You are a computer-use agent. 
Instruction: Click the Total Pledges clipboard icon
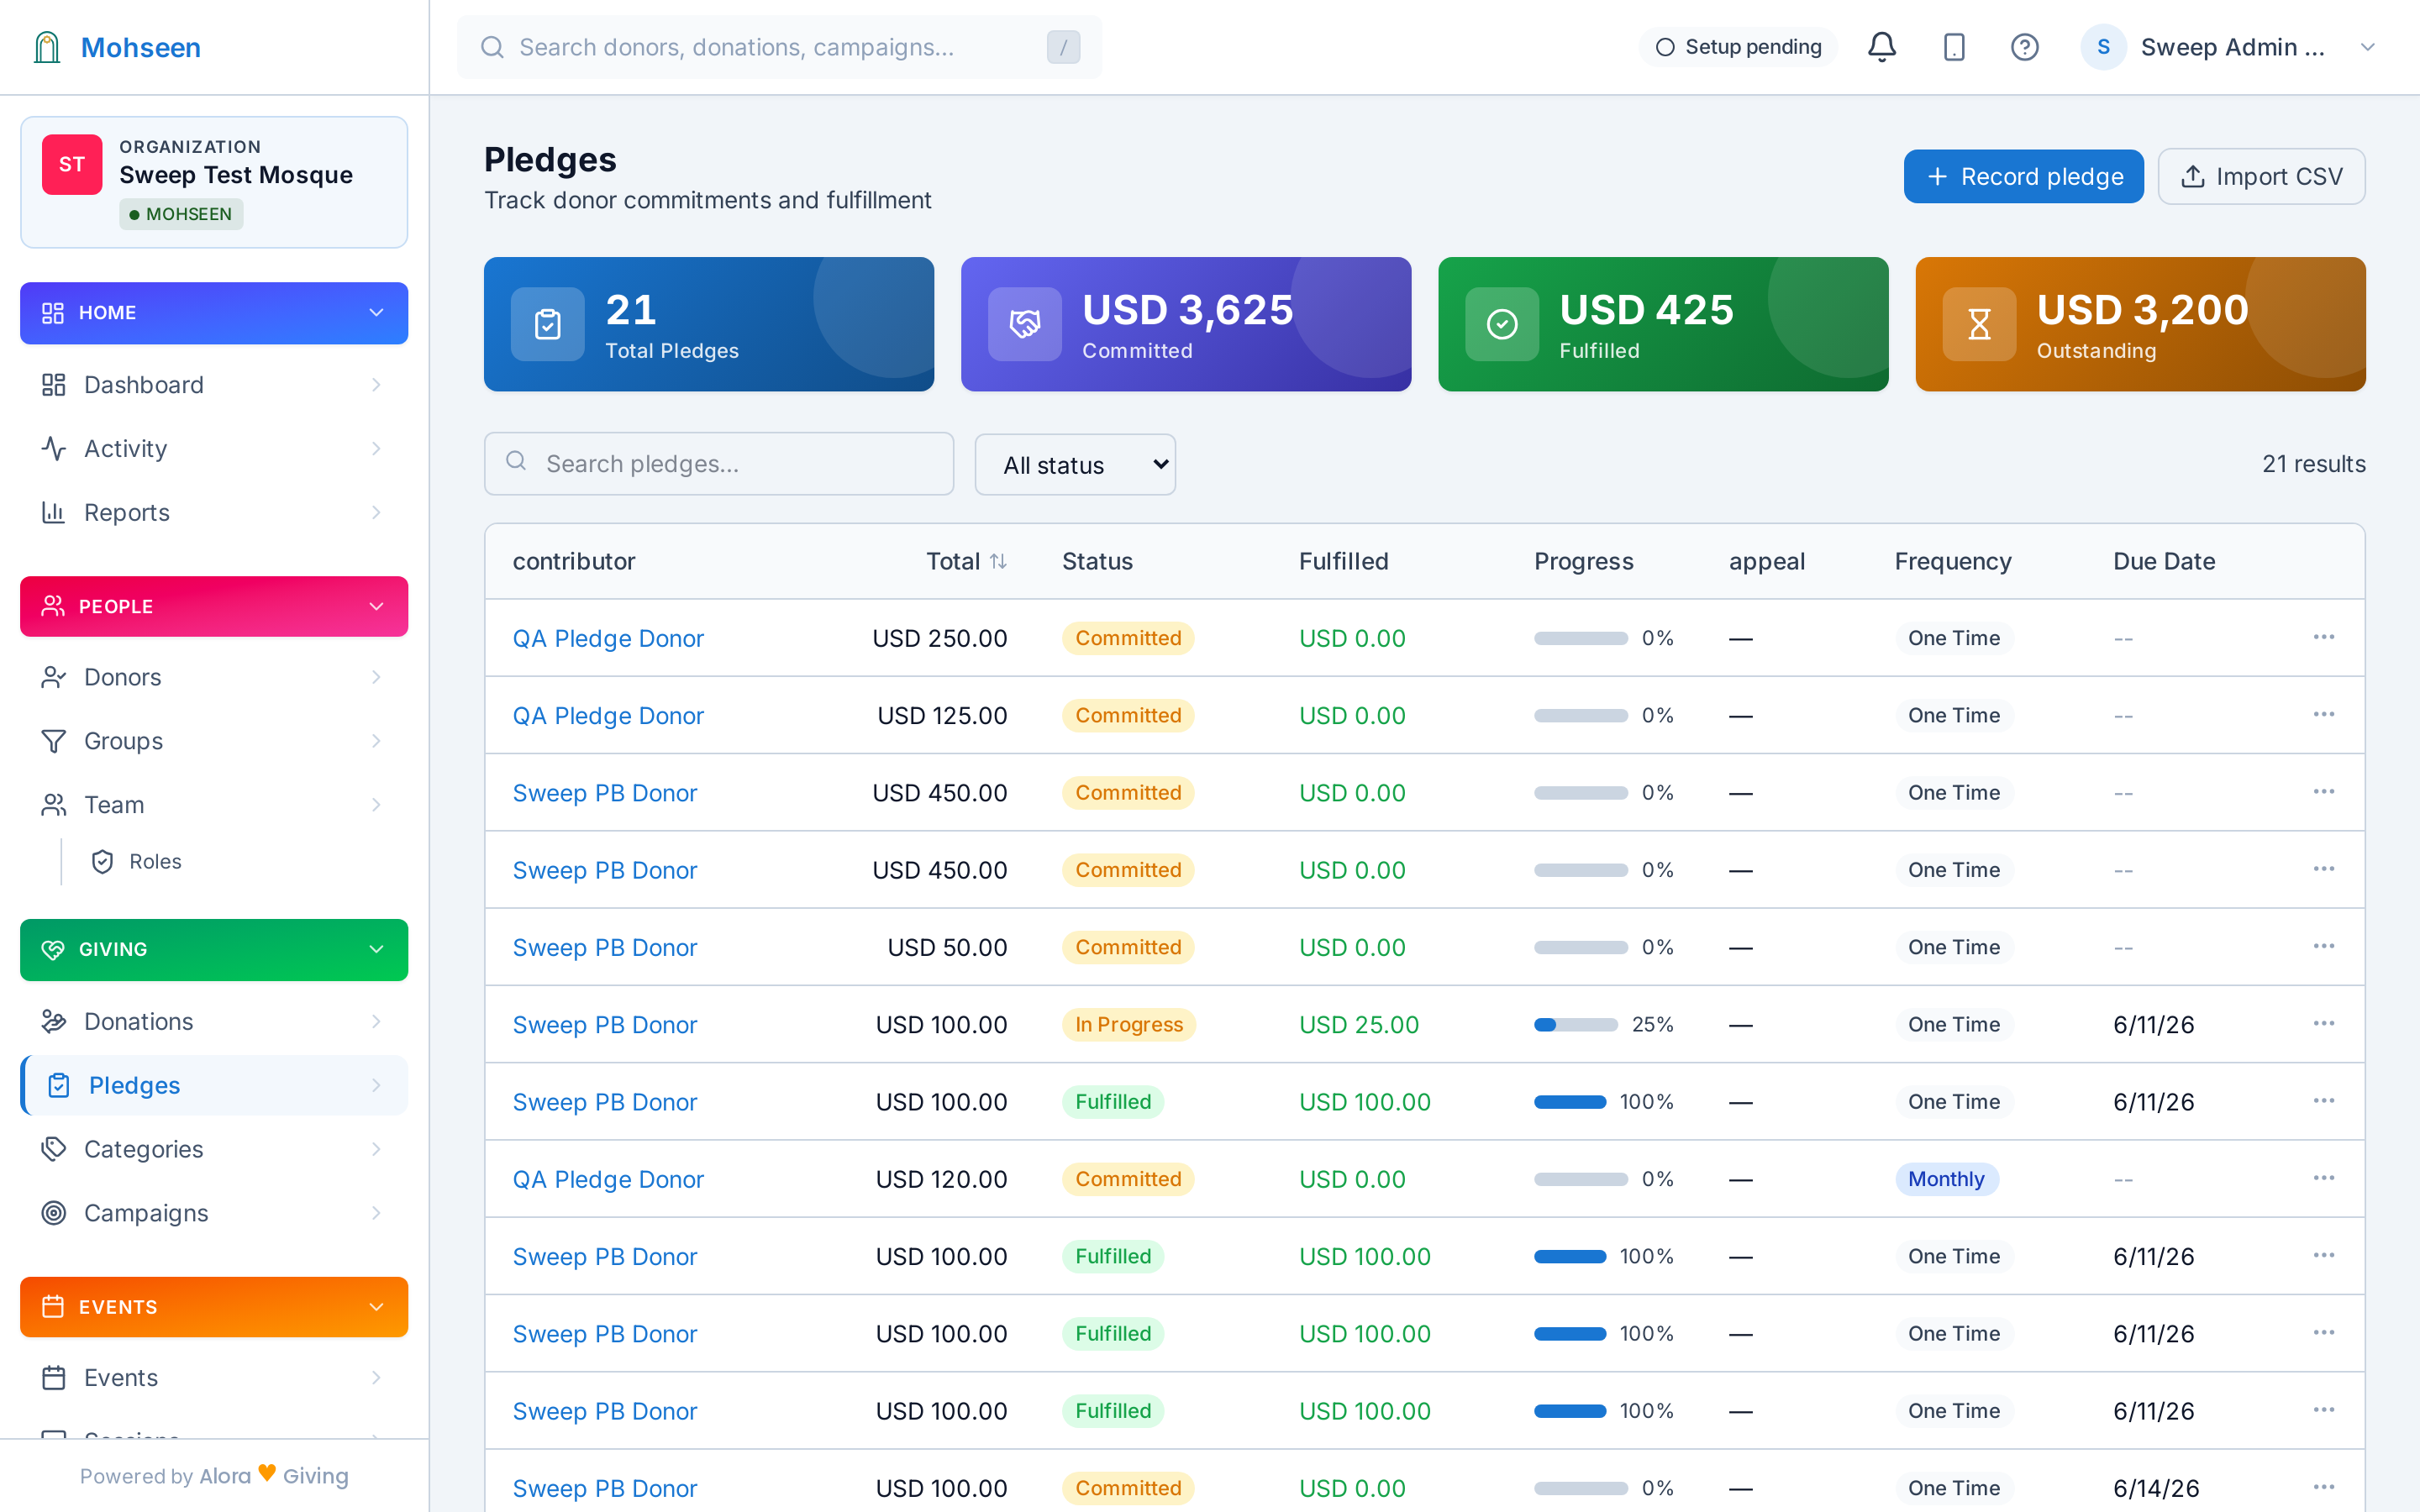[x=547, y=324]
